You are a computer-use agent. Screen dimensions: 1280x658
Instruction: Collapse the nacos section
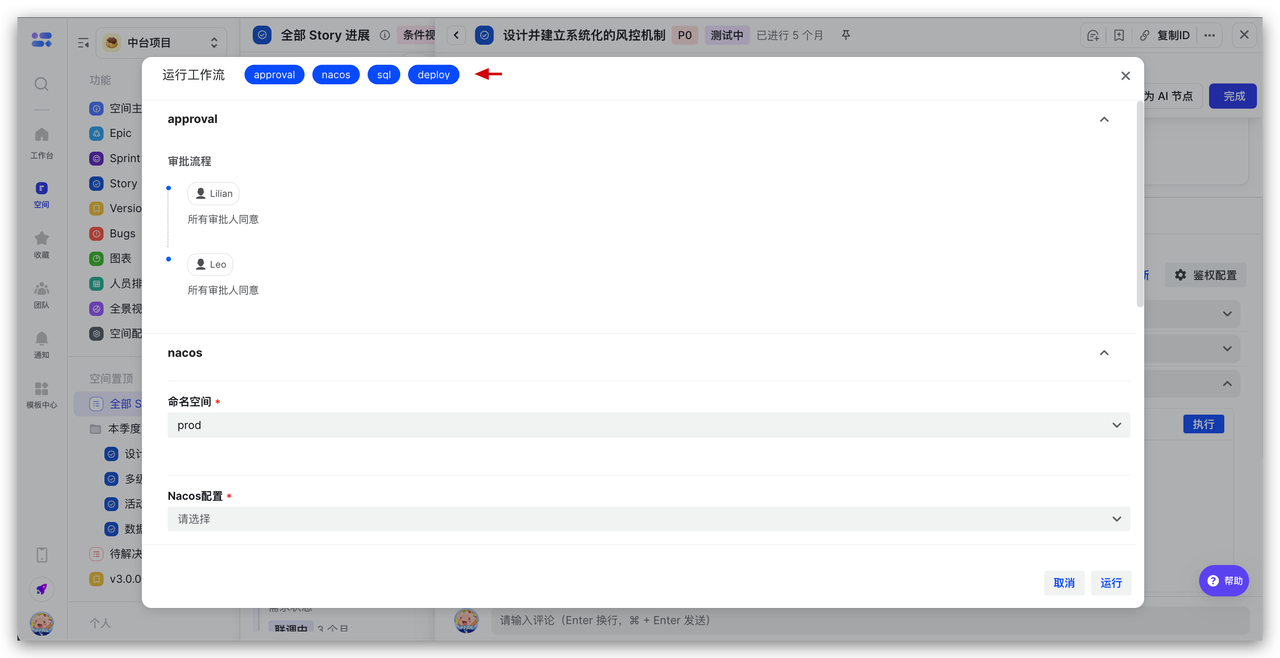click(x=1104, y=353)
